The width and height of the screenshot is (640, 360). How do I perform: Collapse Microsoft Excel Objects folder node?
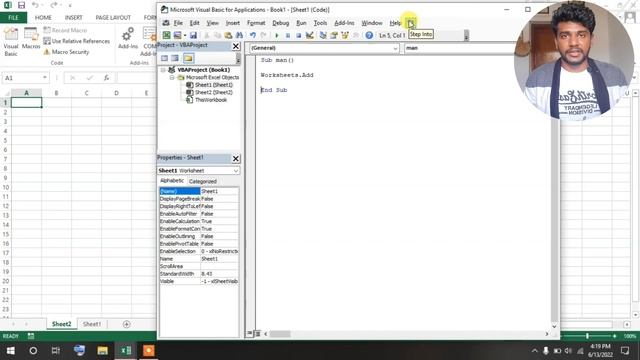(x=172, y=77)
